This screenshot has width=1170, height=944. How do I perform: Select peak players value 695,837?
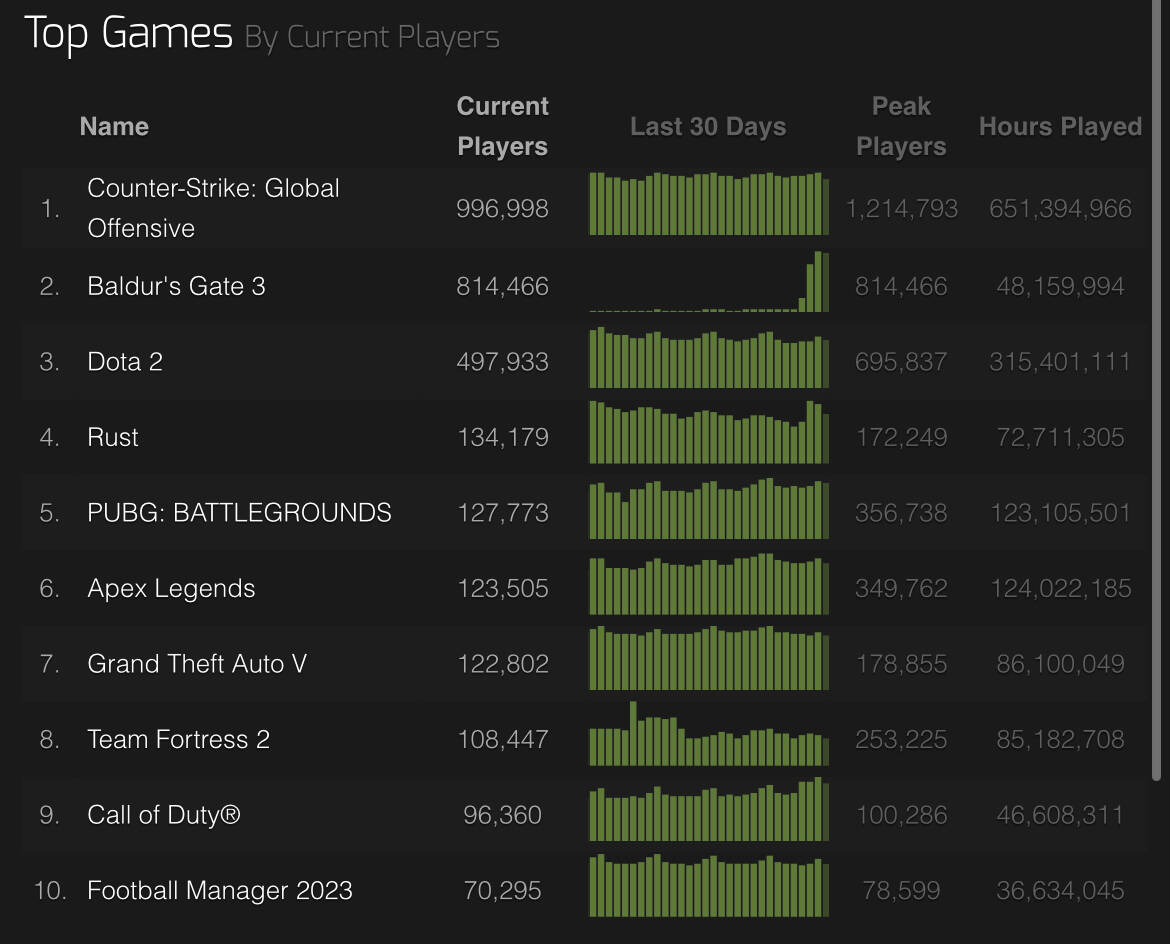[901, 362]
